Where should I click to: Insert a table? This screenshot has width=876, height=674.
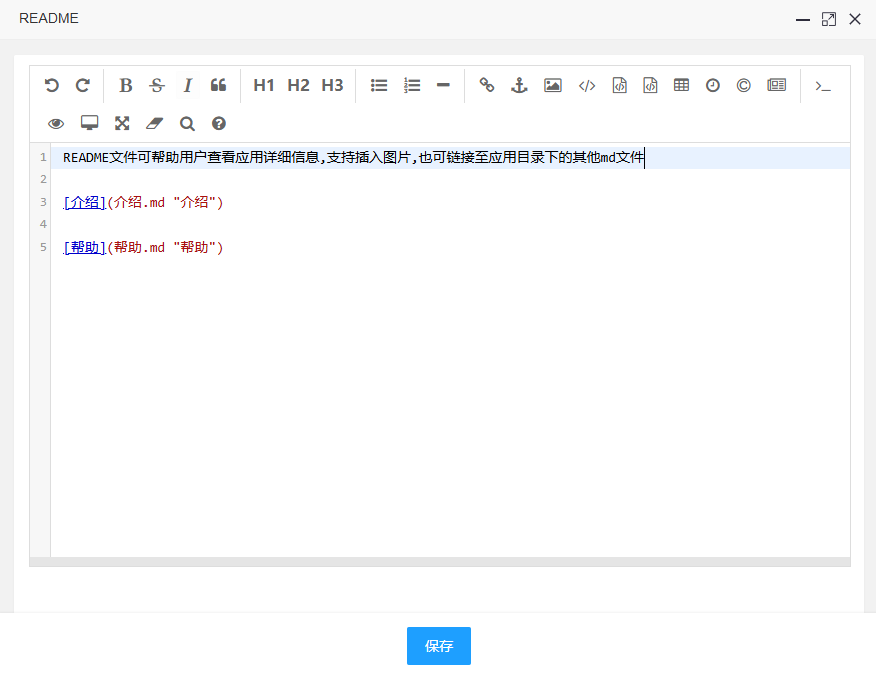click(681, 86)
